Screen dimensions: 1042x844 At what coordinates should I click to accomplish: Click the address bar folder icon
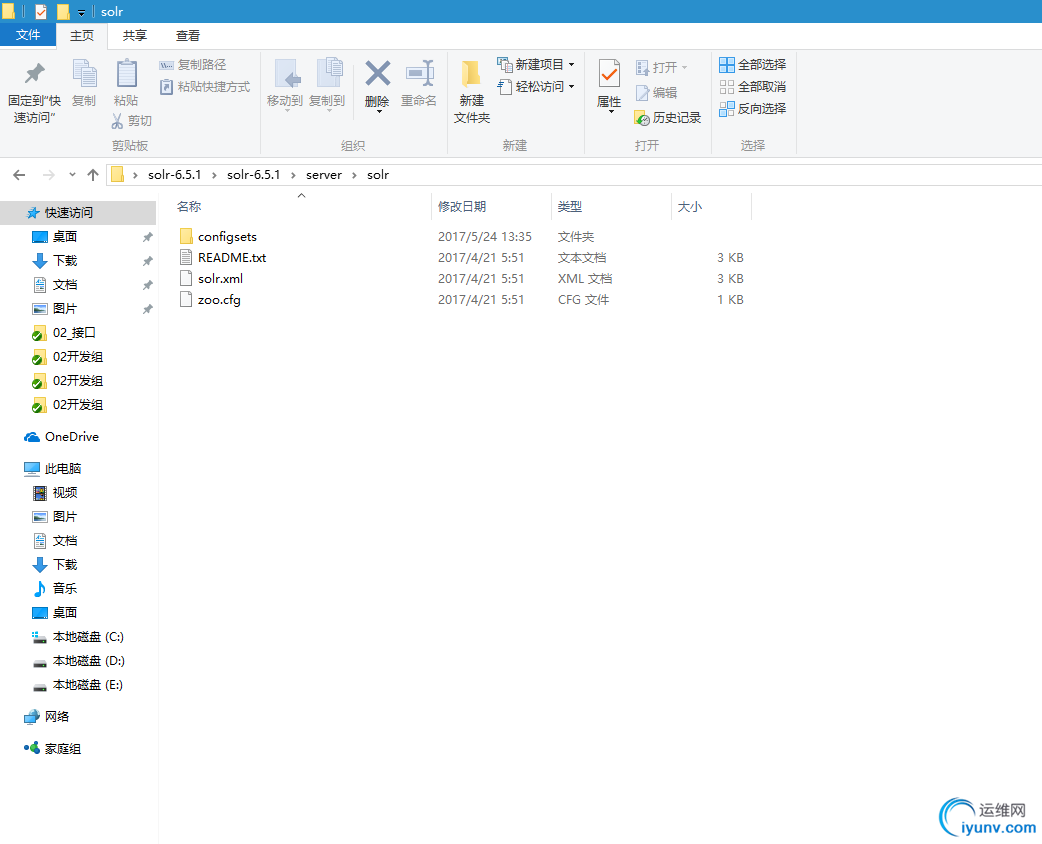click(x=118, y=174)
